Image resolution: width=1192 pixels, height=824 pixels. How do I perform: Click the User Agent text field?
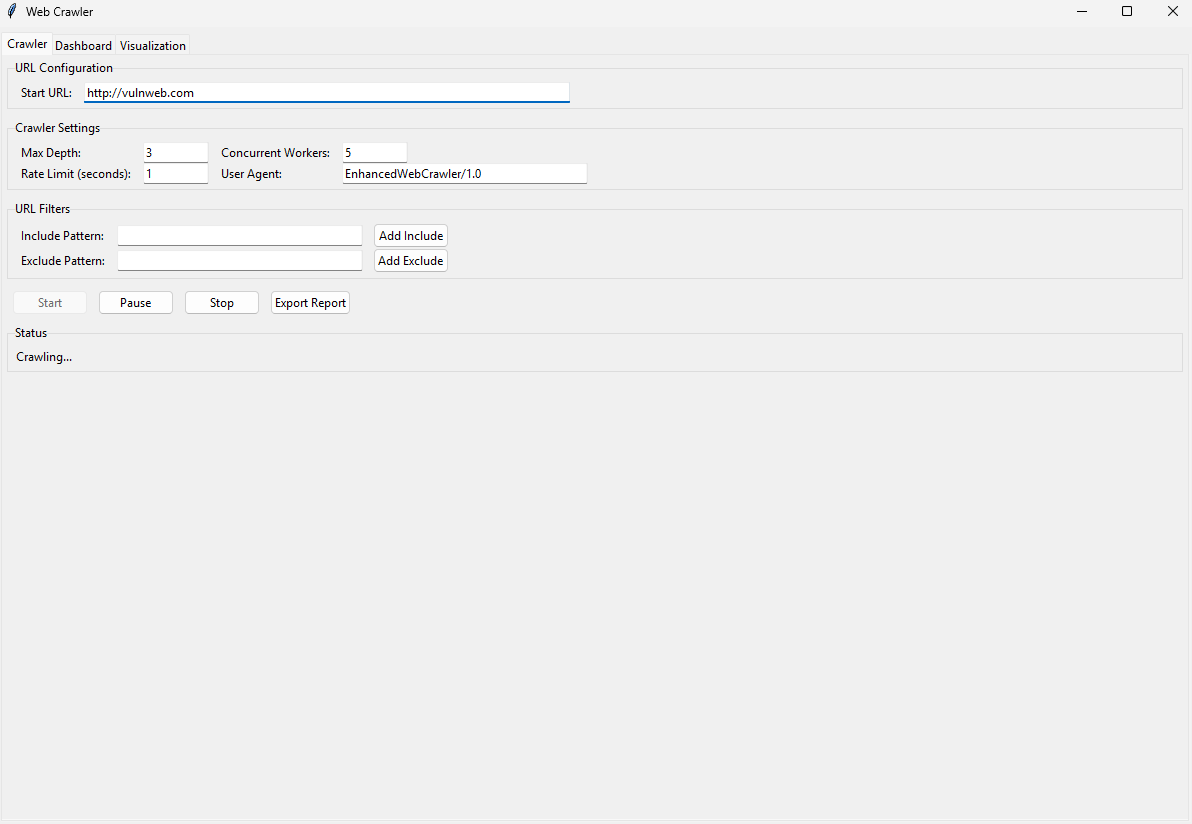(464, 174)
